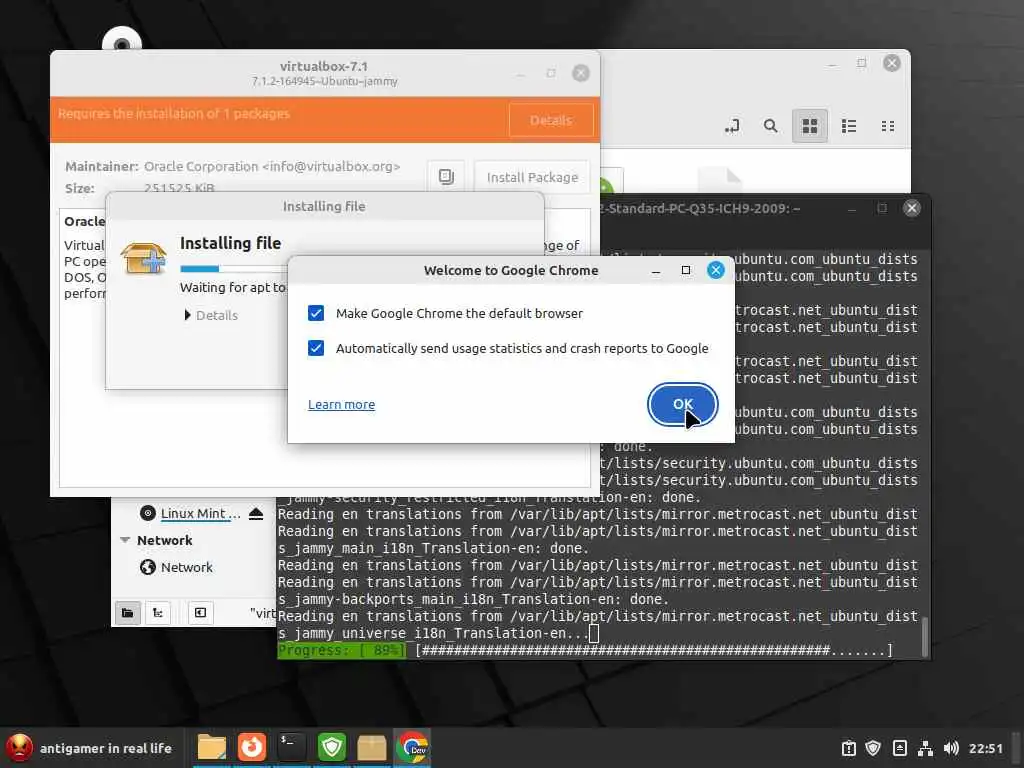Launch Firefox from the taskbar
Viewport: 1024px width, 768px height.
251,748
